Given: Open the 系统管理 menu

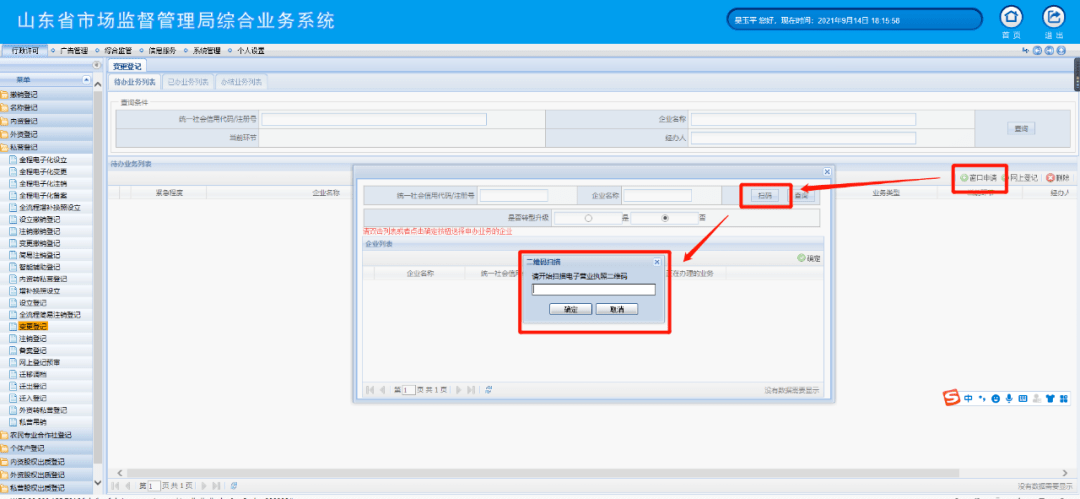Looking at the screenshot, I should pos(205,51).
